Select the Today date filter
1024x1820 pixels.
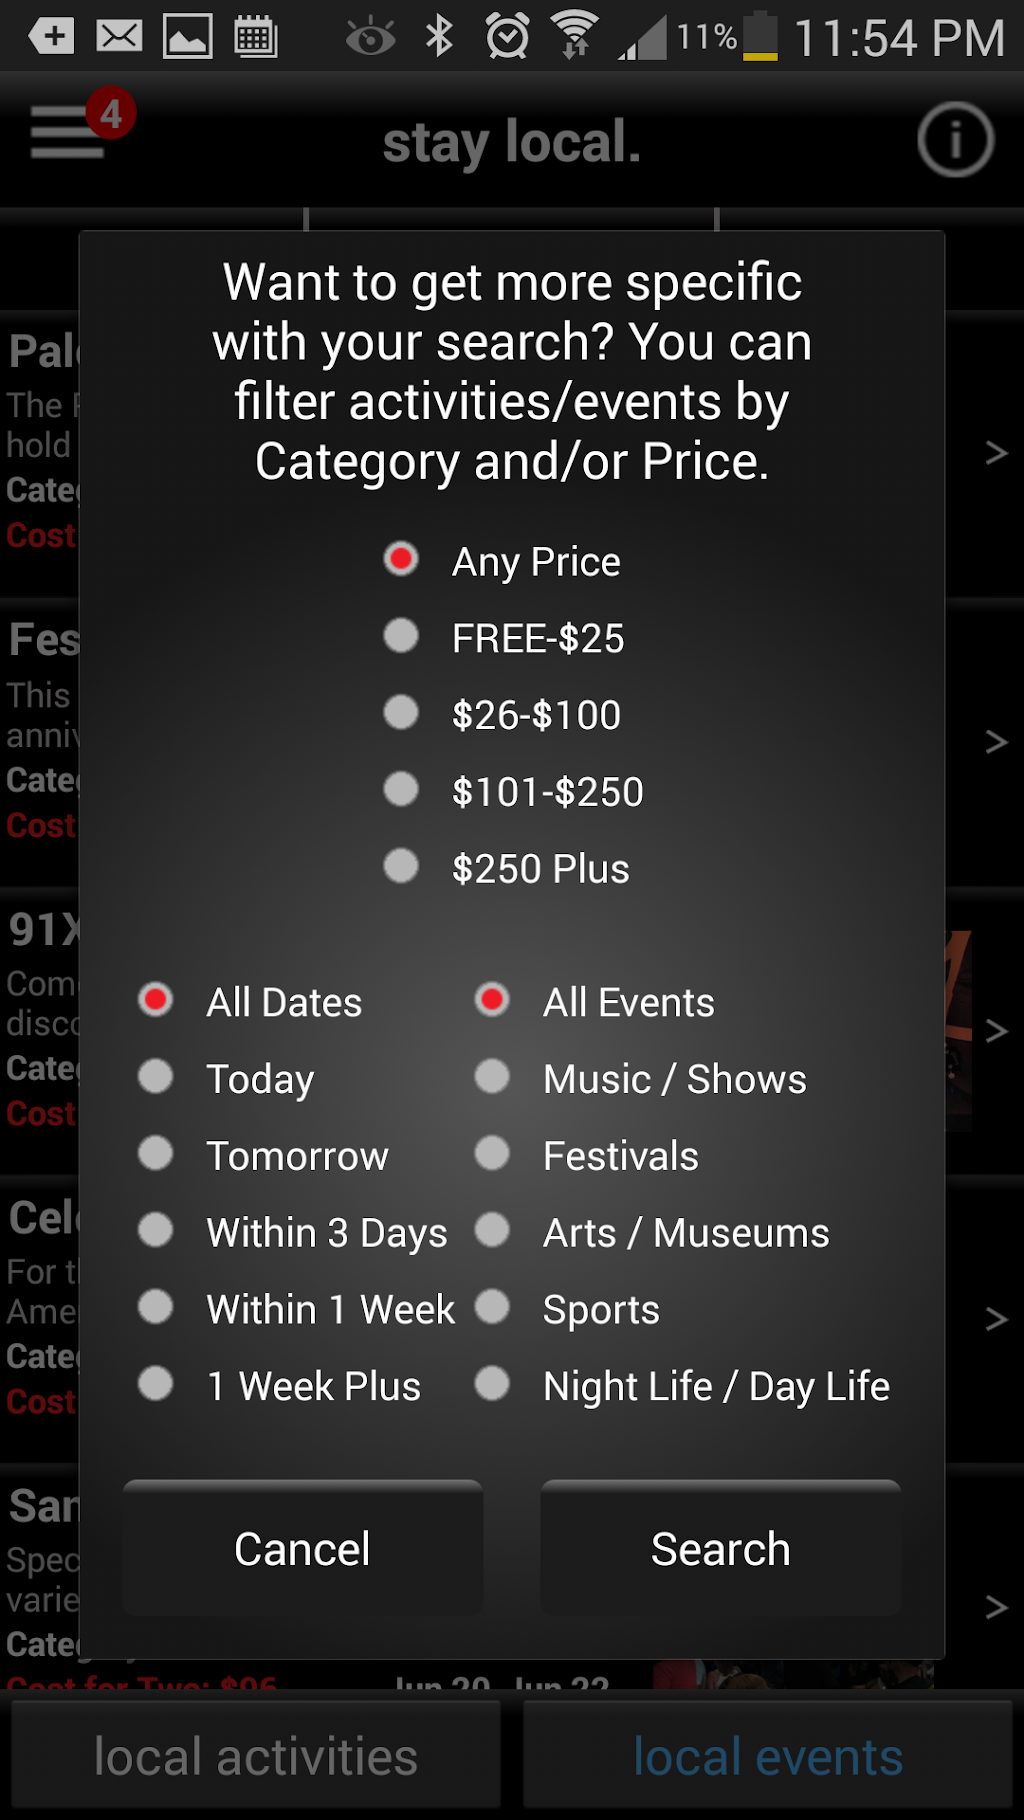pos(156,1077)
